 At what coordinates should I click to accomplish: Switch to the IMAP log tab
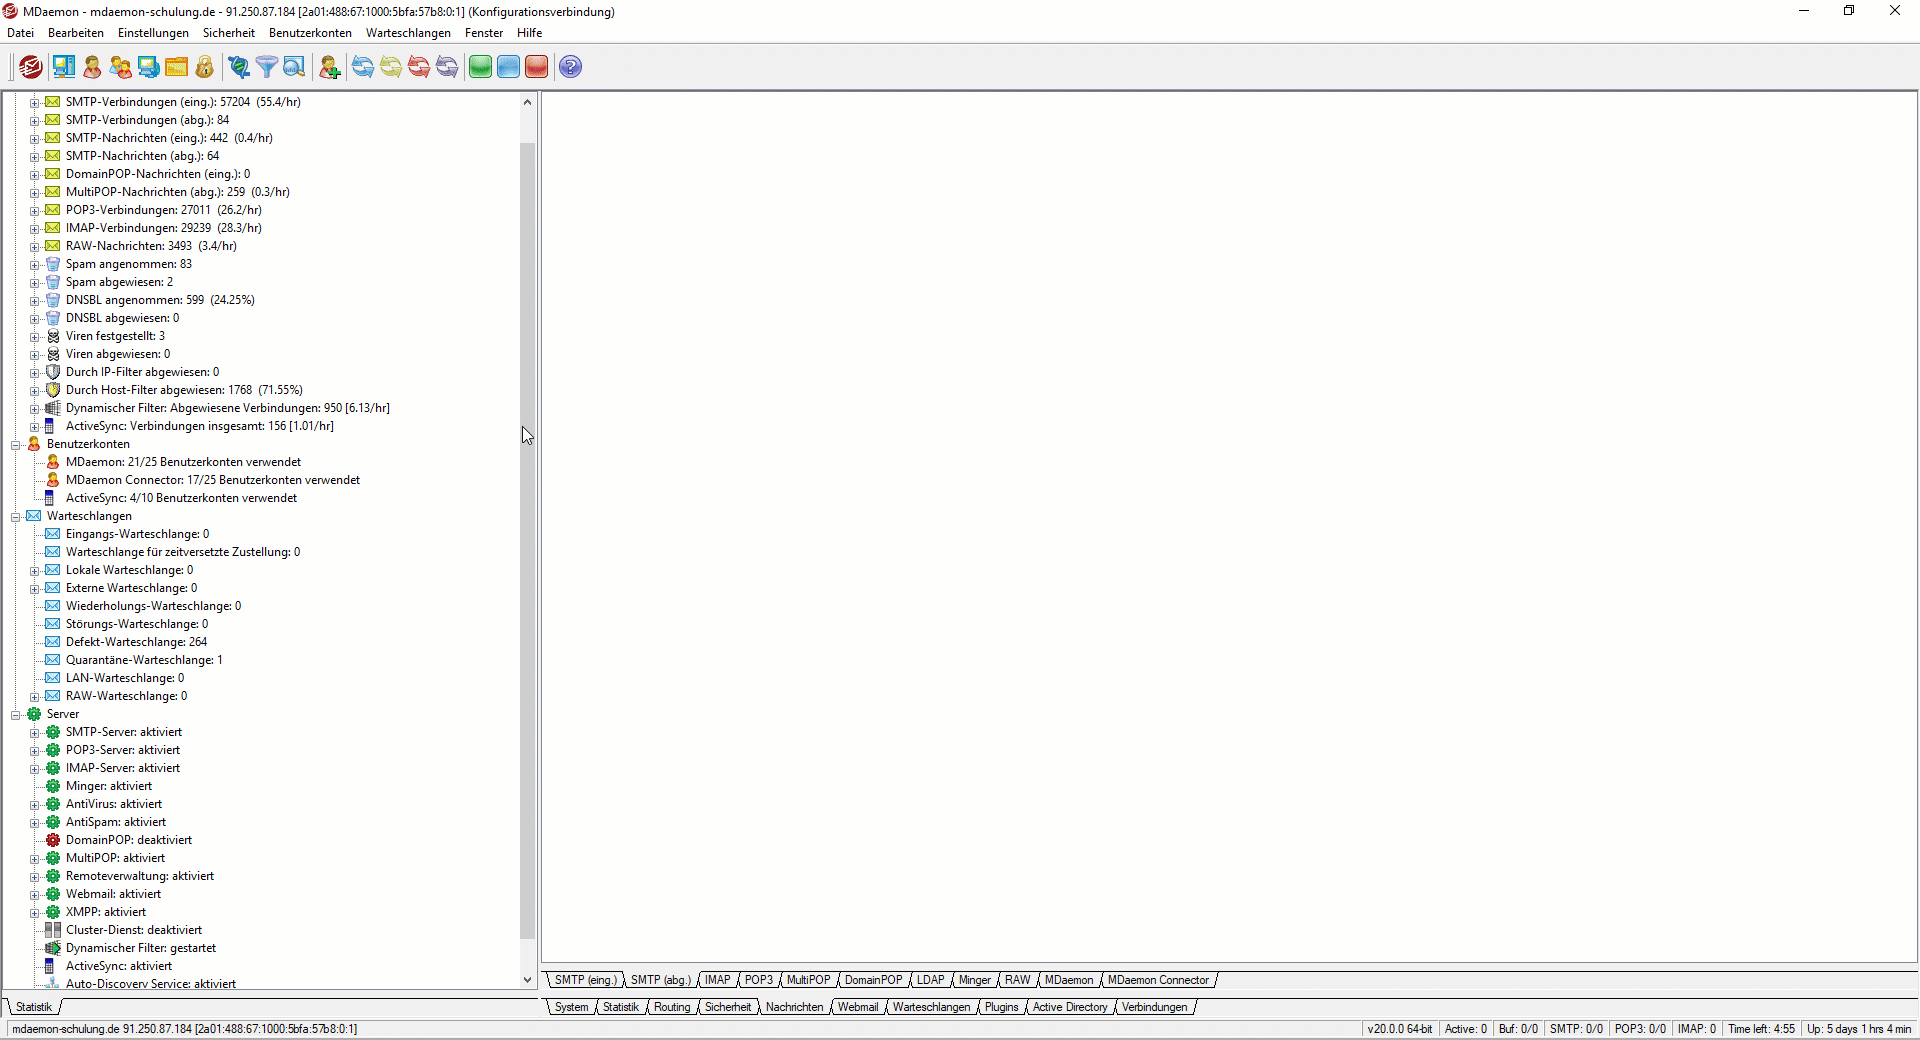click(x=717, y=980)
